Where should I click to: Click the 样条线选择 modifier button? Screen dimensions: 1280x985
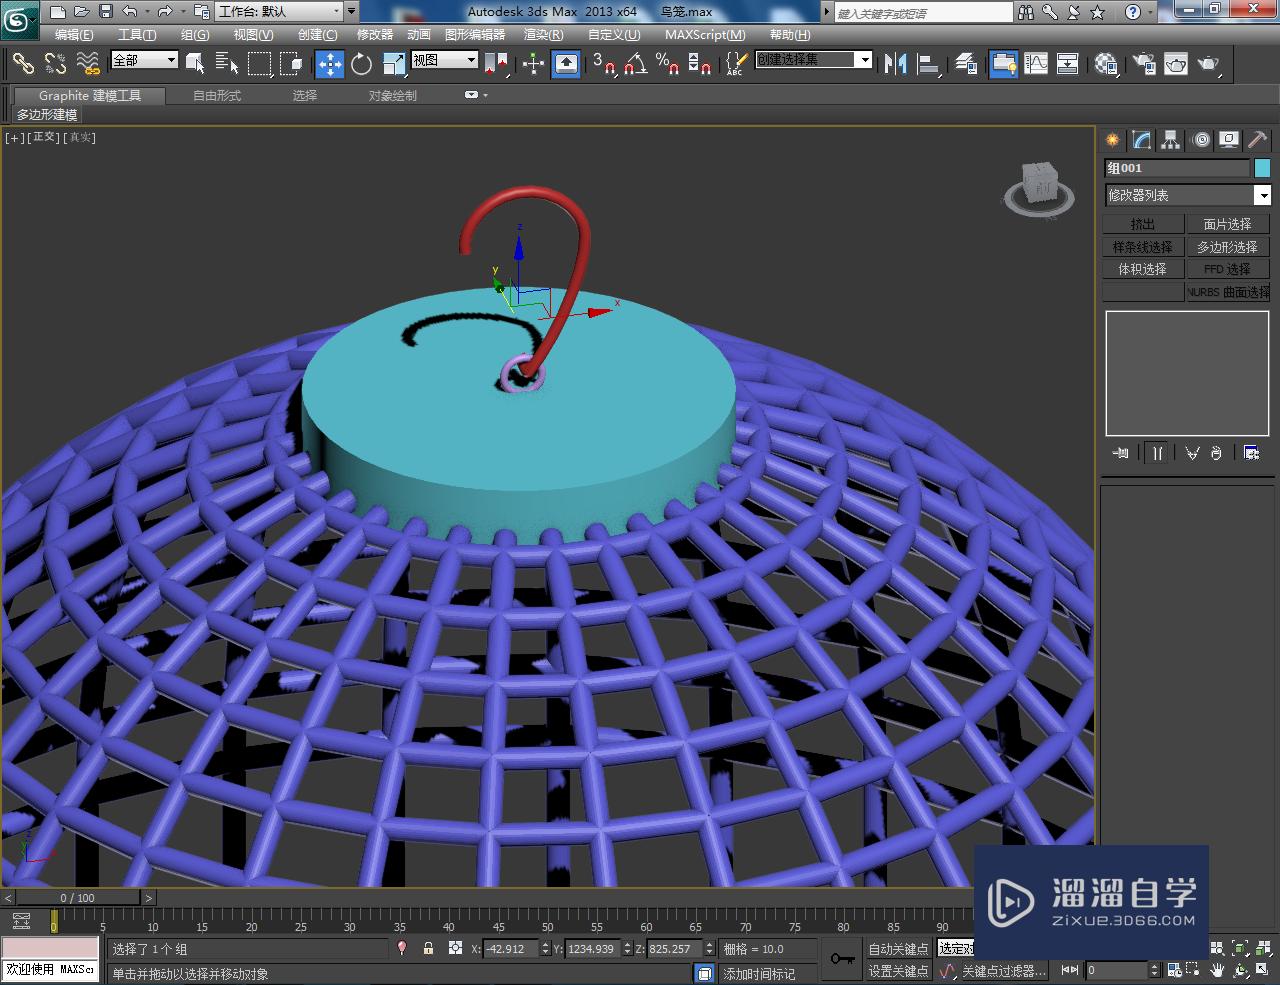1143,247
